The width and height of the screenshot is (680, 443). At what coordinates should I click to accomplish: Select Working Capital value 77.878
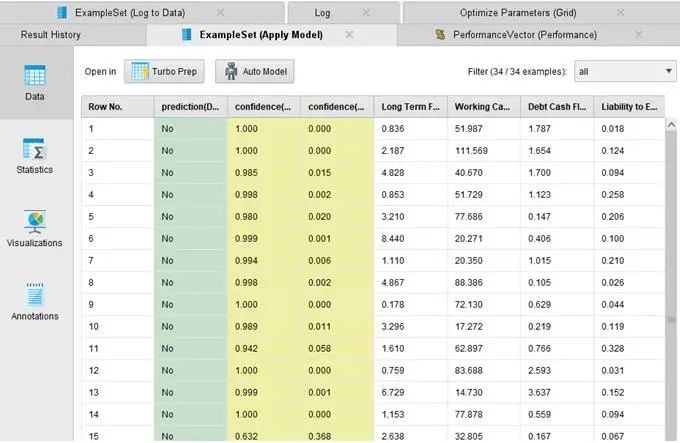(x=468, y=414)
